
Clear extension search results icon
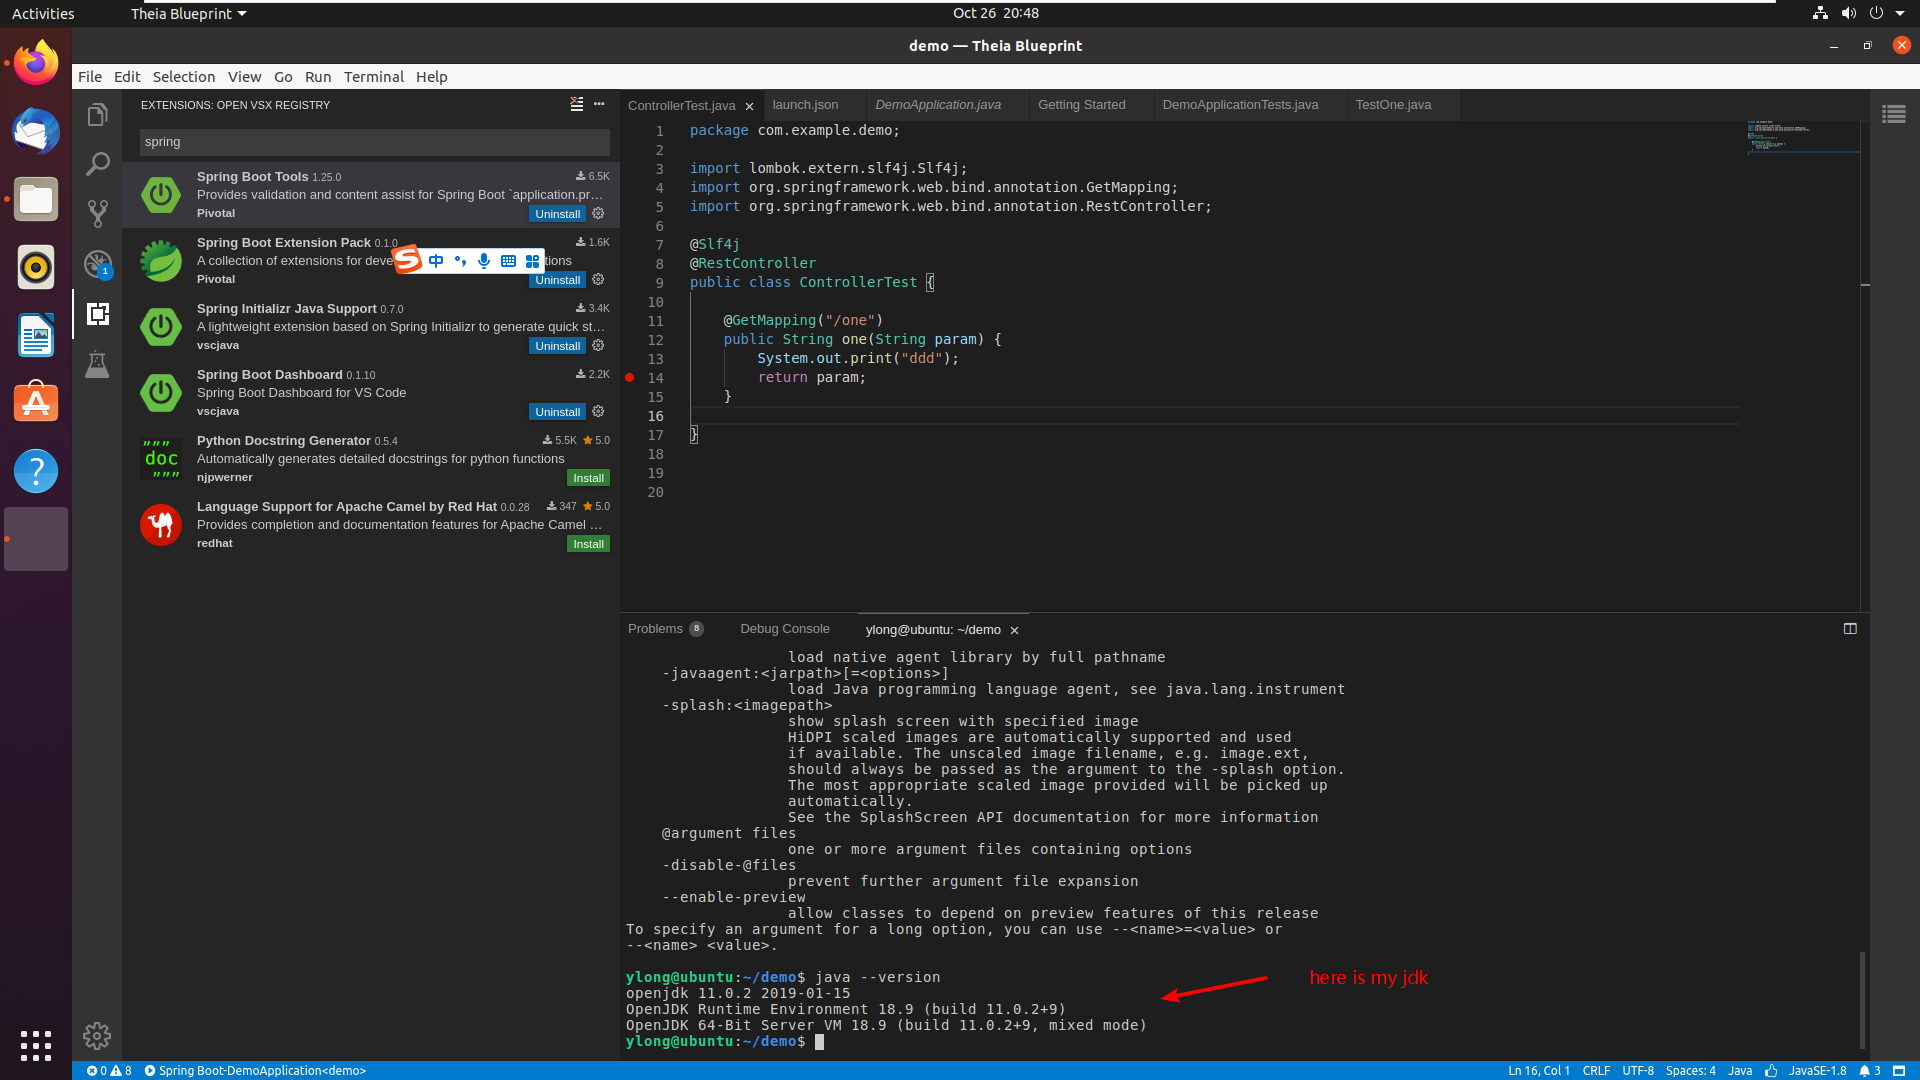[577, 104]
